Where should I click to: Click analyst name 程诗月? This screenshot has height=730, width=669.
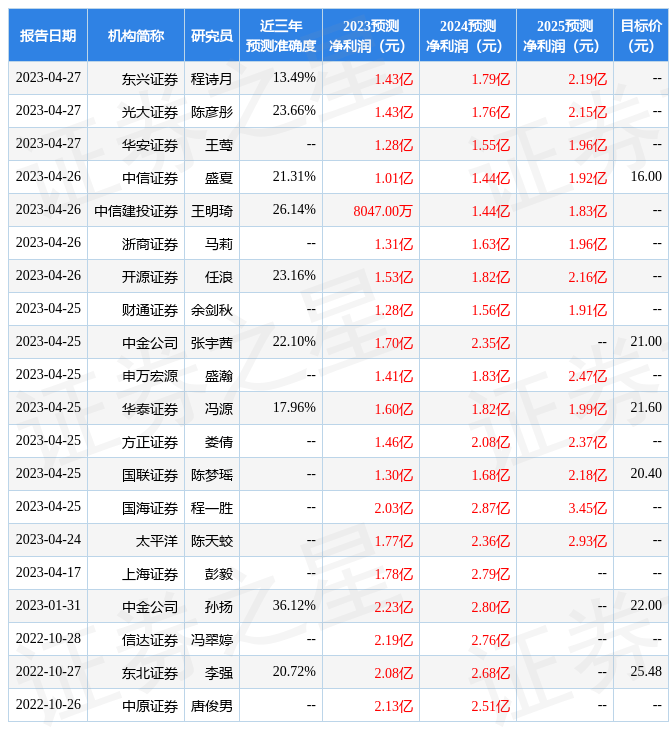pos(212,78)
